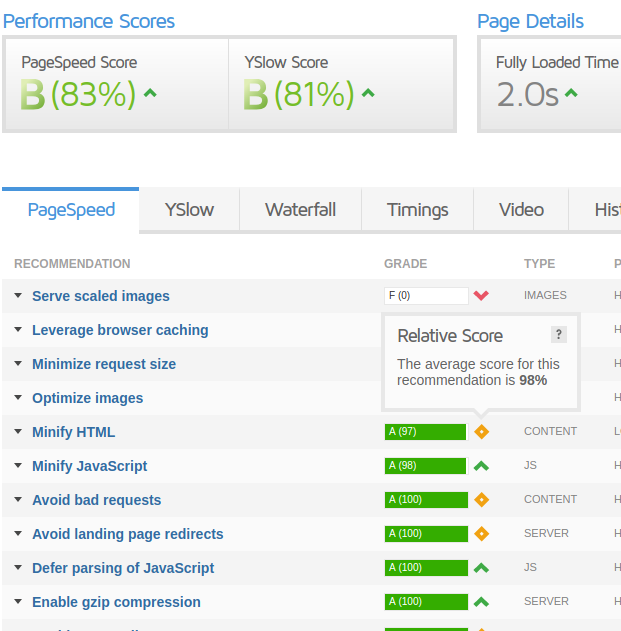The image size is (621, 631).
Task: Expand the Avoid bad requests triangle
Action: tap(18, 499)
